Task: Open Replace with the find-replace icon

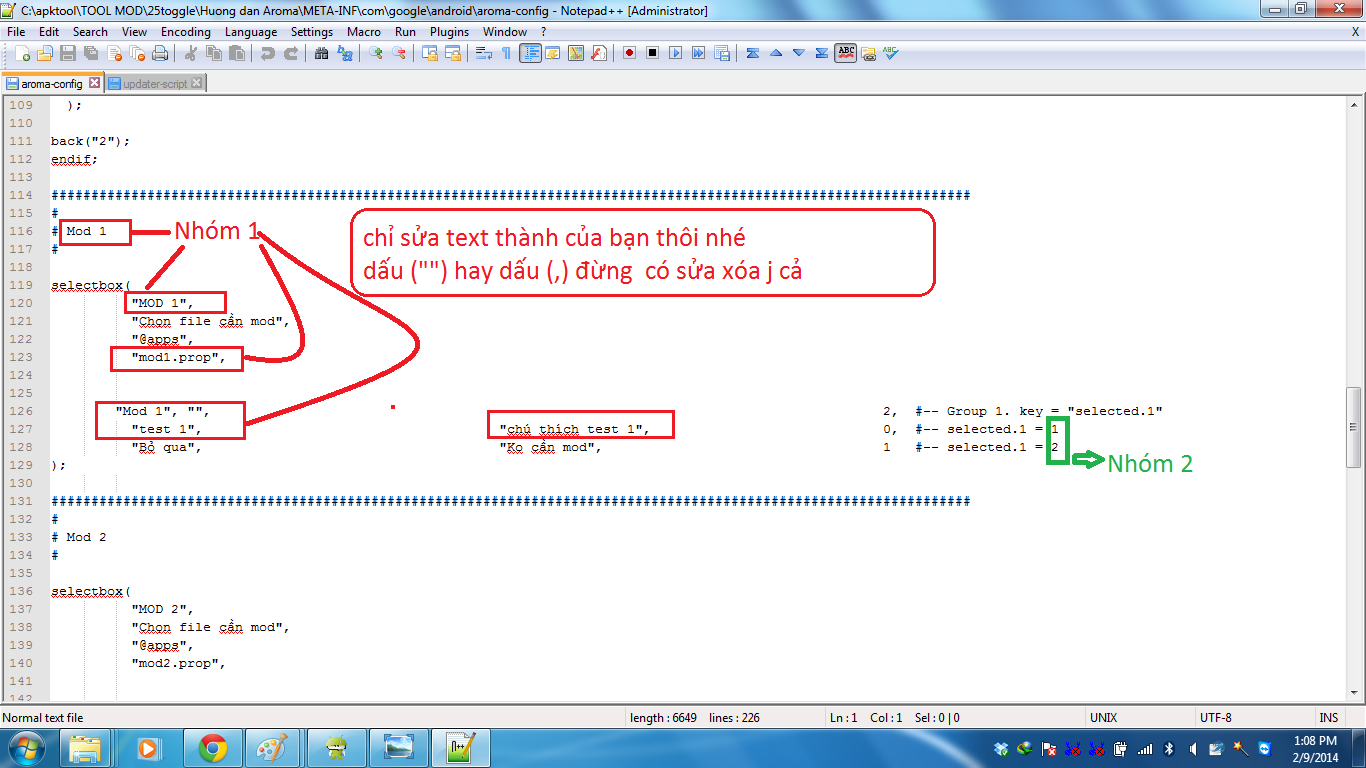Action: click(x=345, y=53)
